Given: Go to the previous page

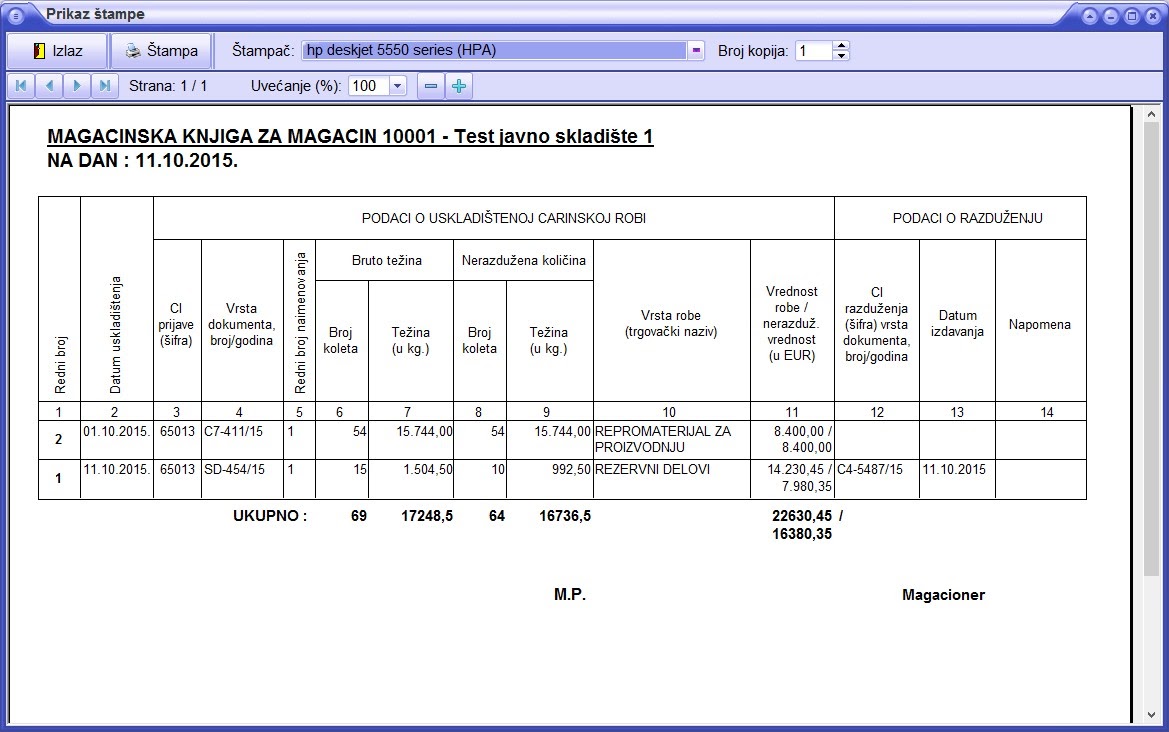Looking at the screenshot, I should pyautogui.click(x=49, y=86).
